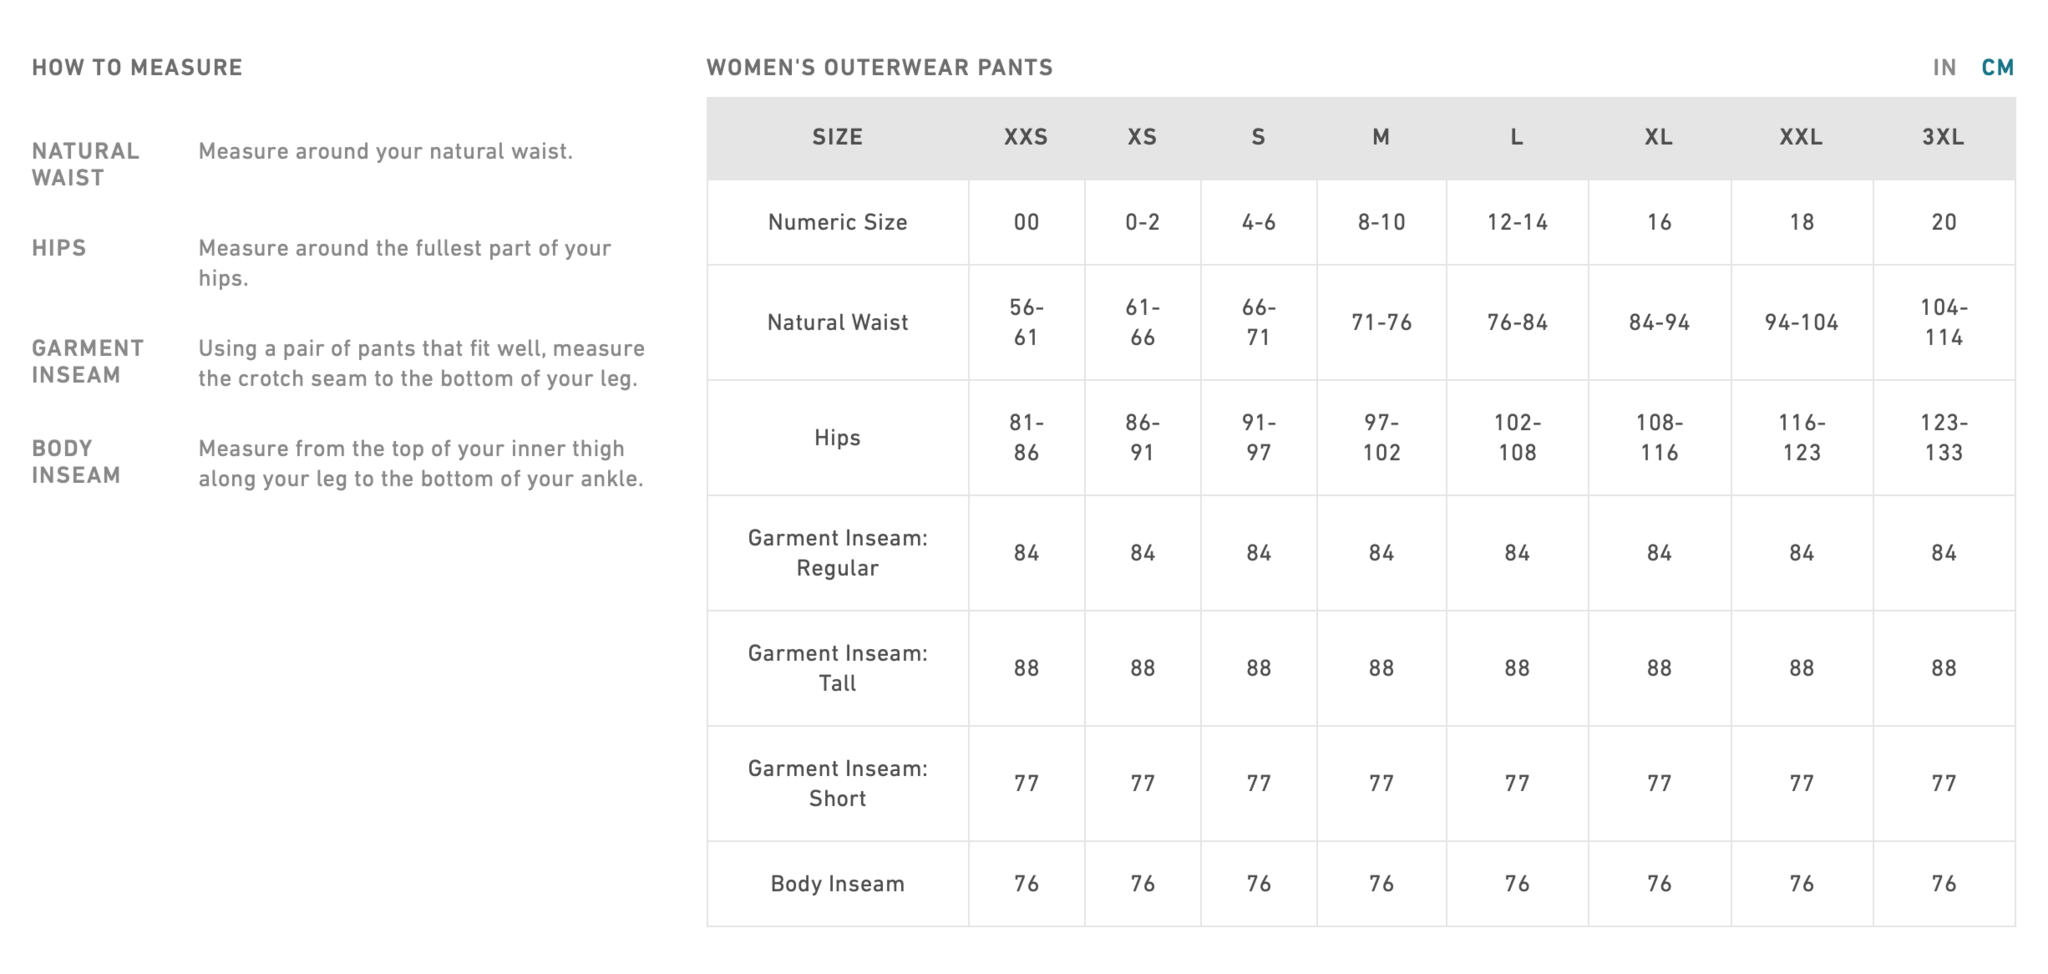Click the XS size column header
2048x974 pixels.
click(x=1142, y=137)
